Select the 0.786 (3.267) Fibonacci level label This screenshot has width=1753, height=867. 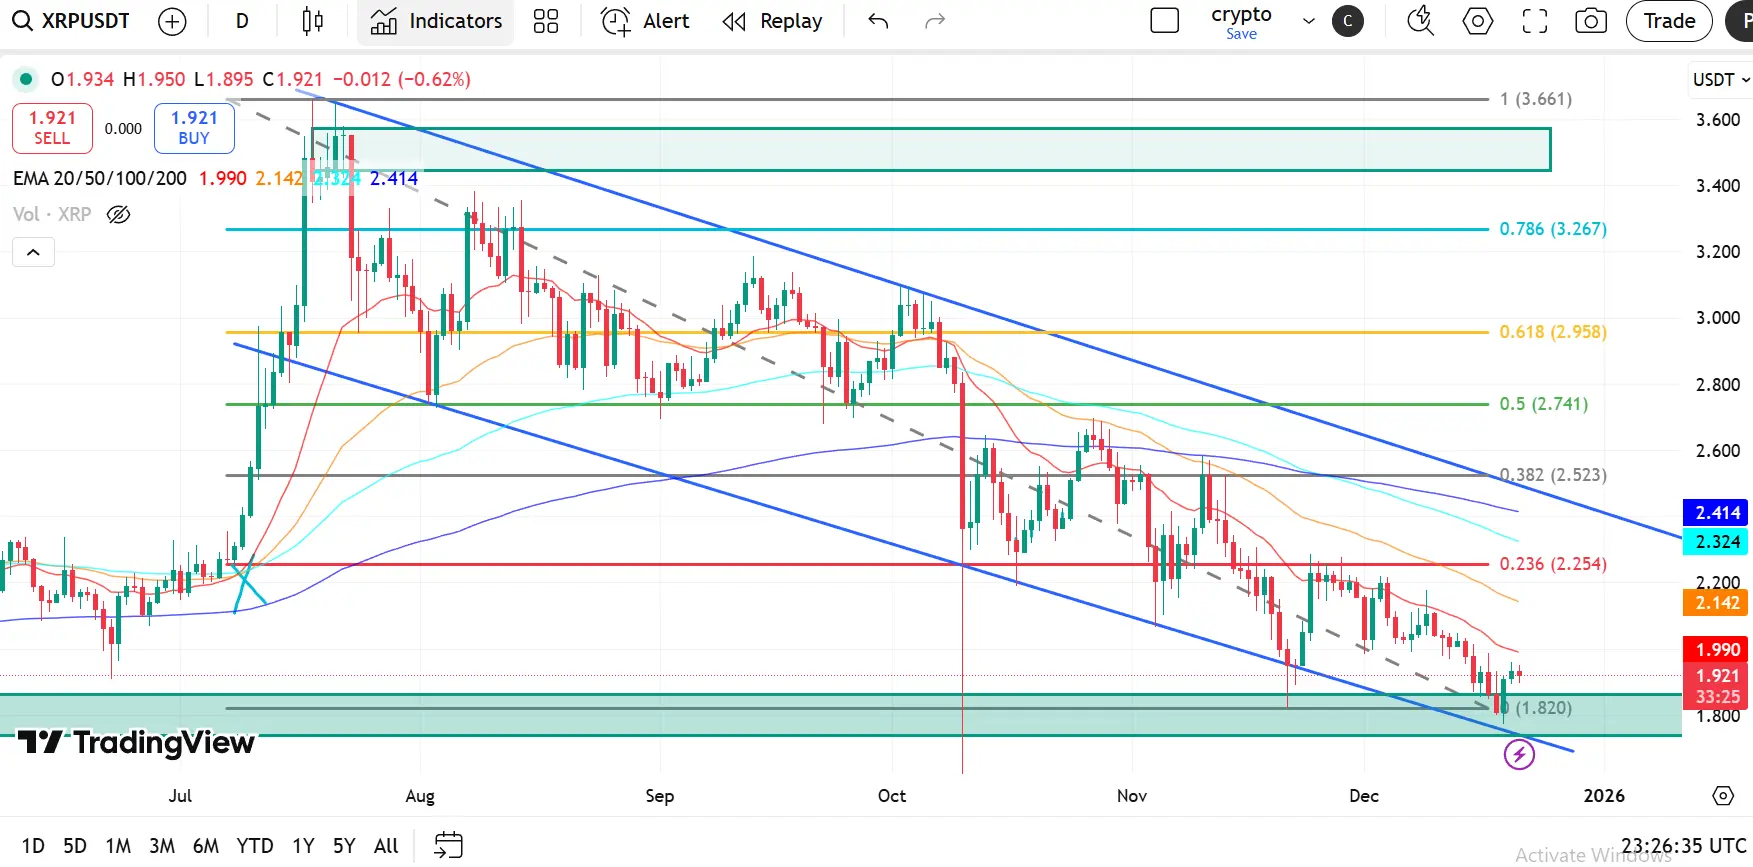(1553, 229)
